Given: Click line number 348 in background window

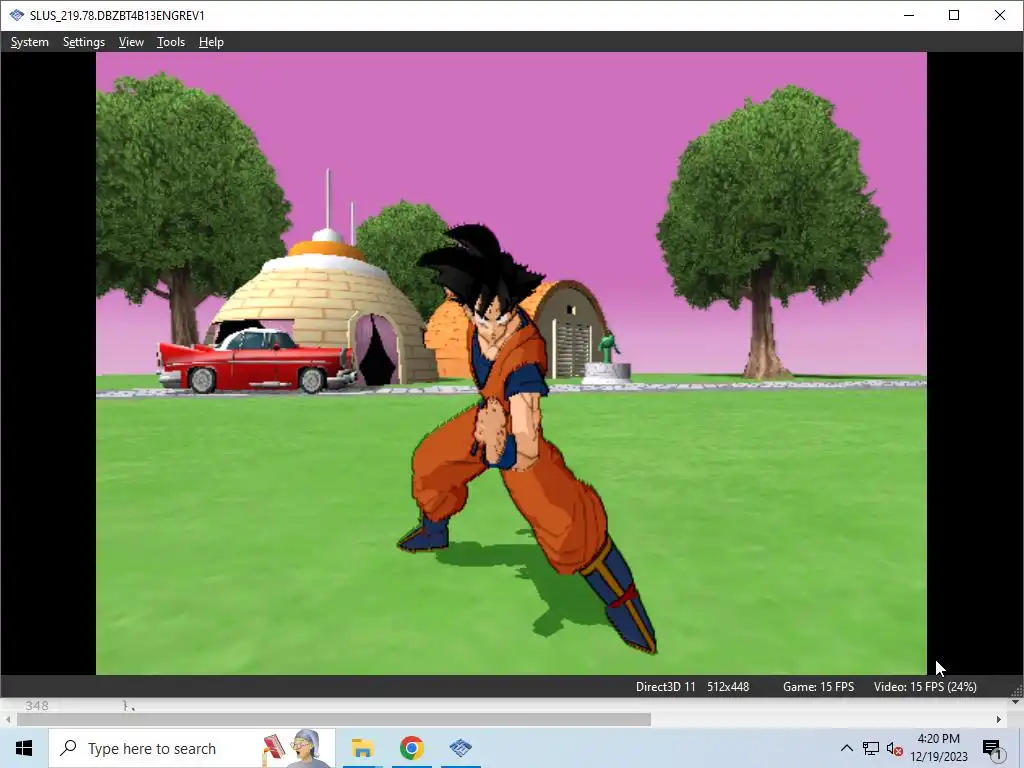Looking at the screenshot, I should [x=37, y=705].
